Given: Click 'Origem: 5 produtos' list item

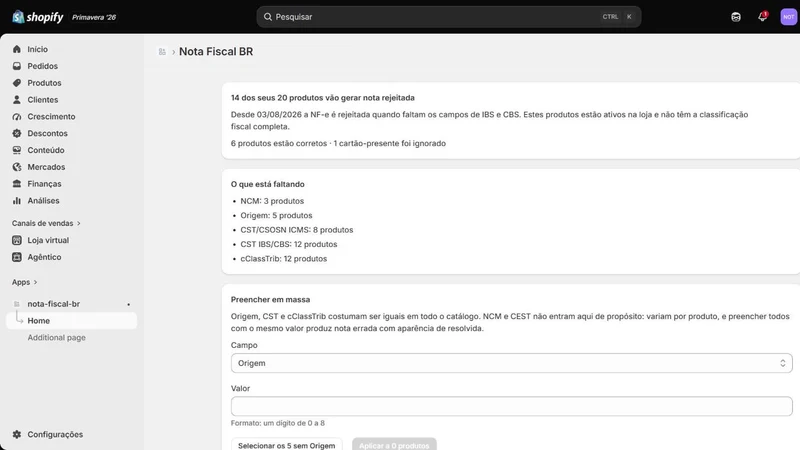Looking at the screenshot, I should [x=276, y=215].
